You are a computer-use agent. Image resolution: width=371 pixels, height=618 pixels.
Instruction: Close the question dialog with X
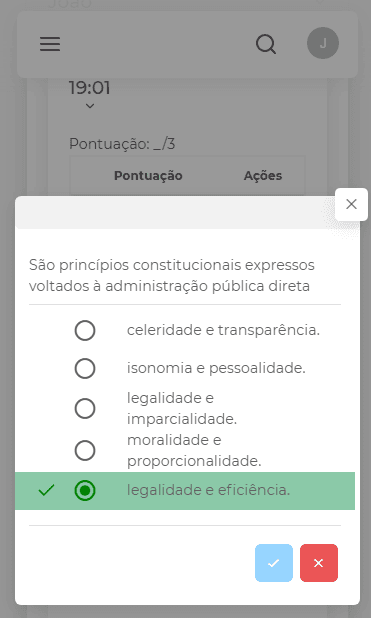tap(351, 204)
